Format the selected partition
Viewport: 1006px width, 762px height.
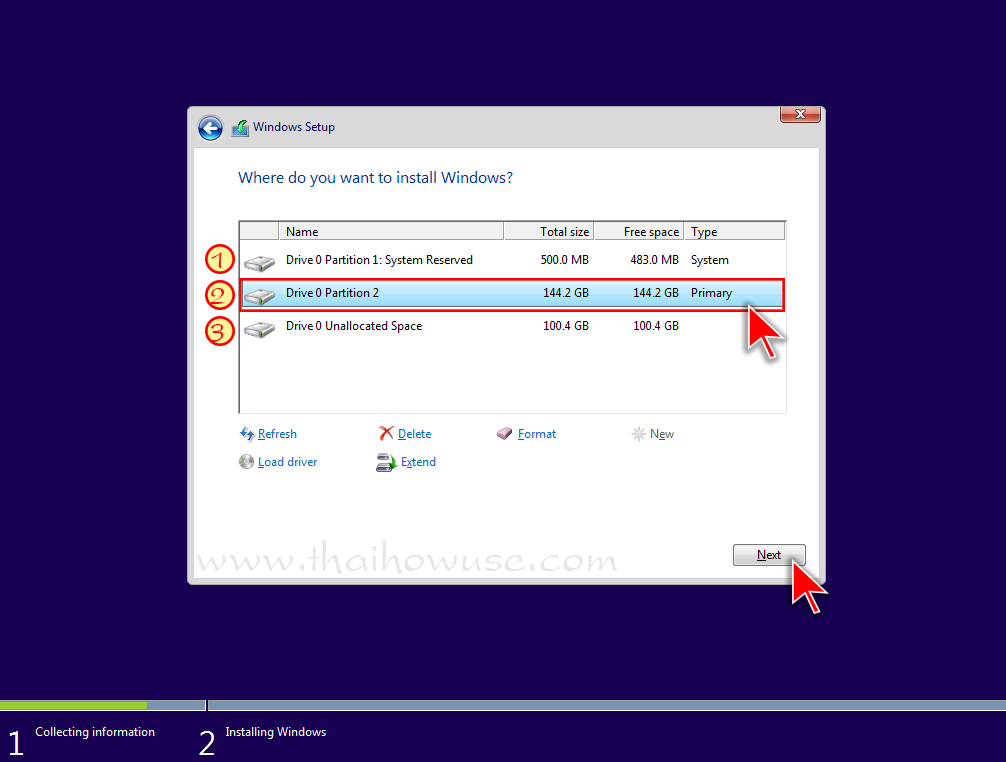537,434
